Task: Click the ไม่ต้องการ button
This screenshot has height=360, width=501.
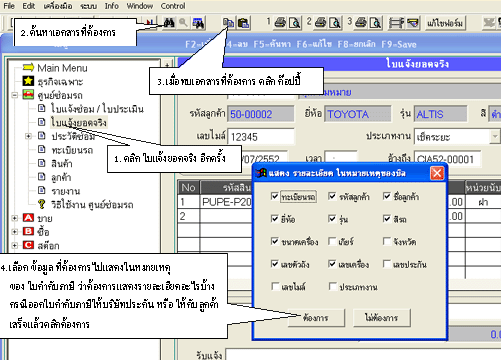Action: (x=382, y=317)
